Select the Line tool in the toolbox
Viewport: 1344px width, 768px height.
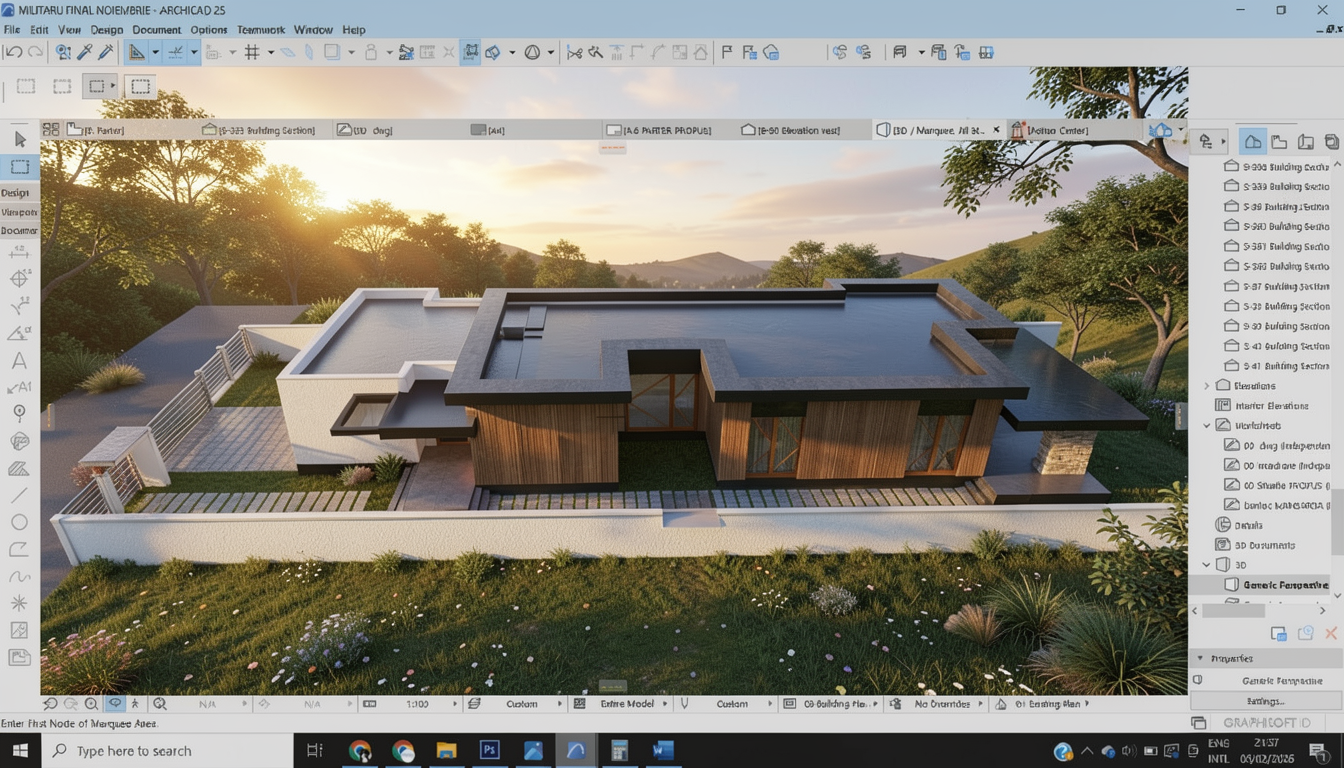[x=19, y=495]
